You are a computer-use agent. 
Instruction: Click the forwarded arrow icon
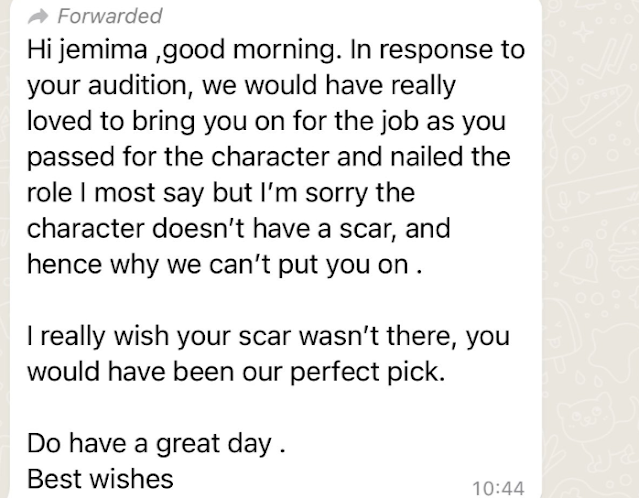[x=38, y=16]
